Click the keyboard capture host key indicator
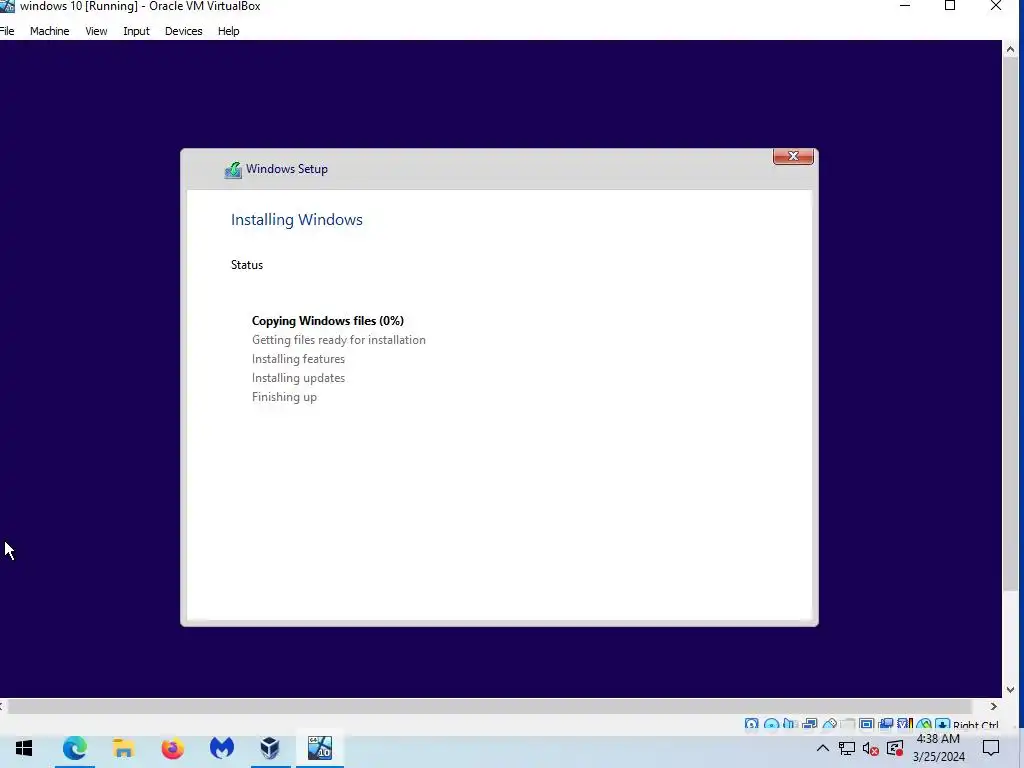Viewport: 1024px width, 768px height. (942, 724)
